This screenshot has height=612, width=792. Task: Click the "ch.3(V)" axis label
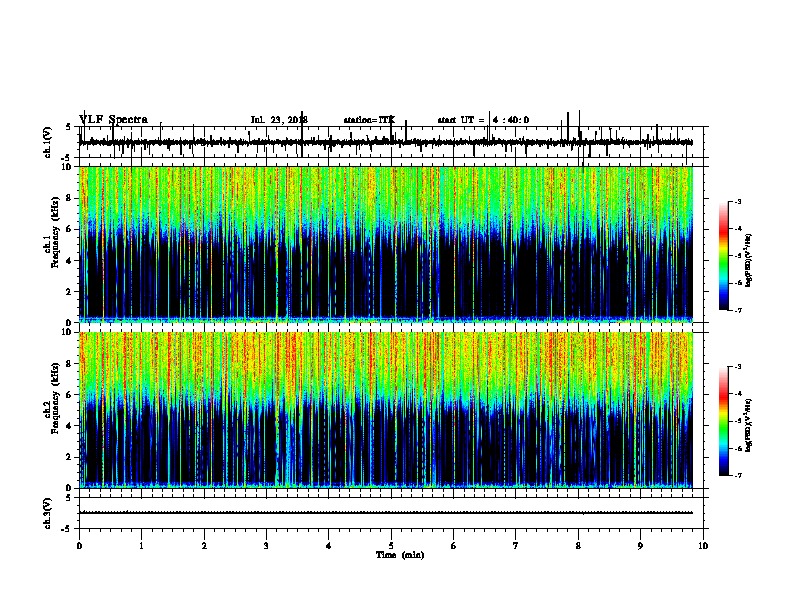click(48, 513)
